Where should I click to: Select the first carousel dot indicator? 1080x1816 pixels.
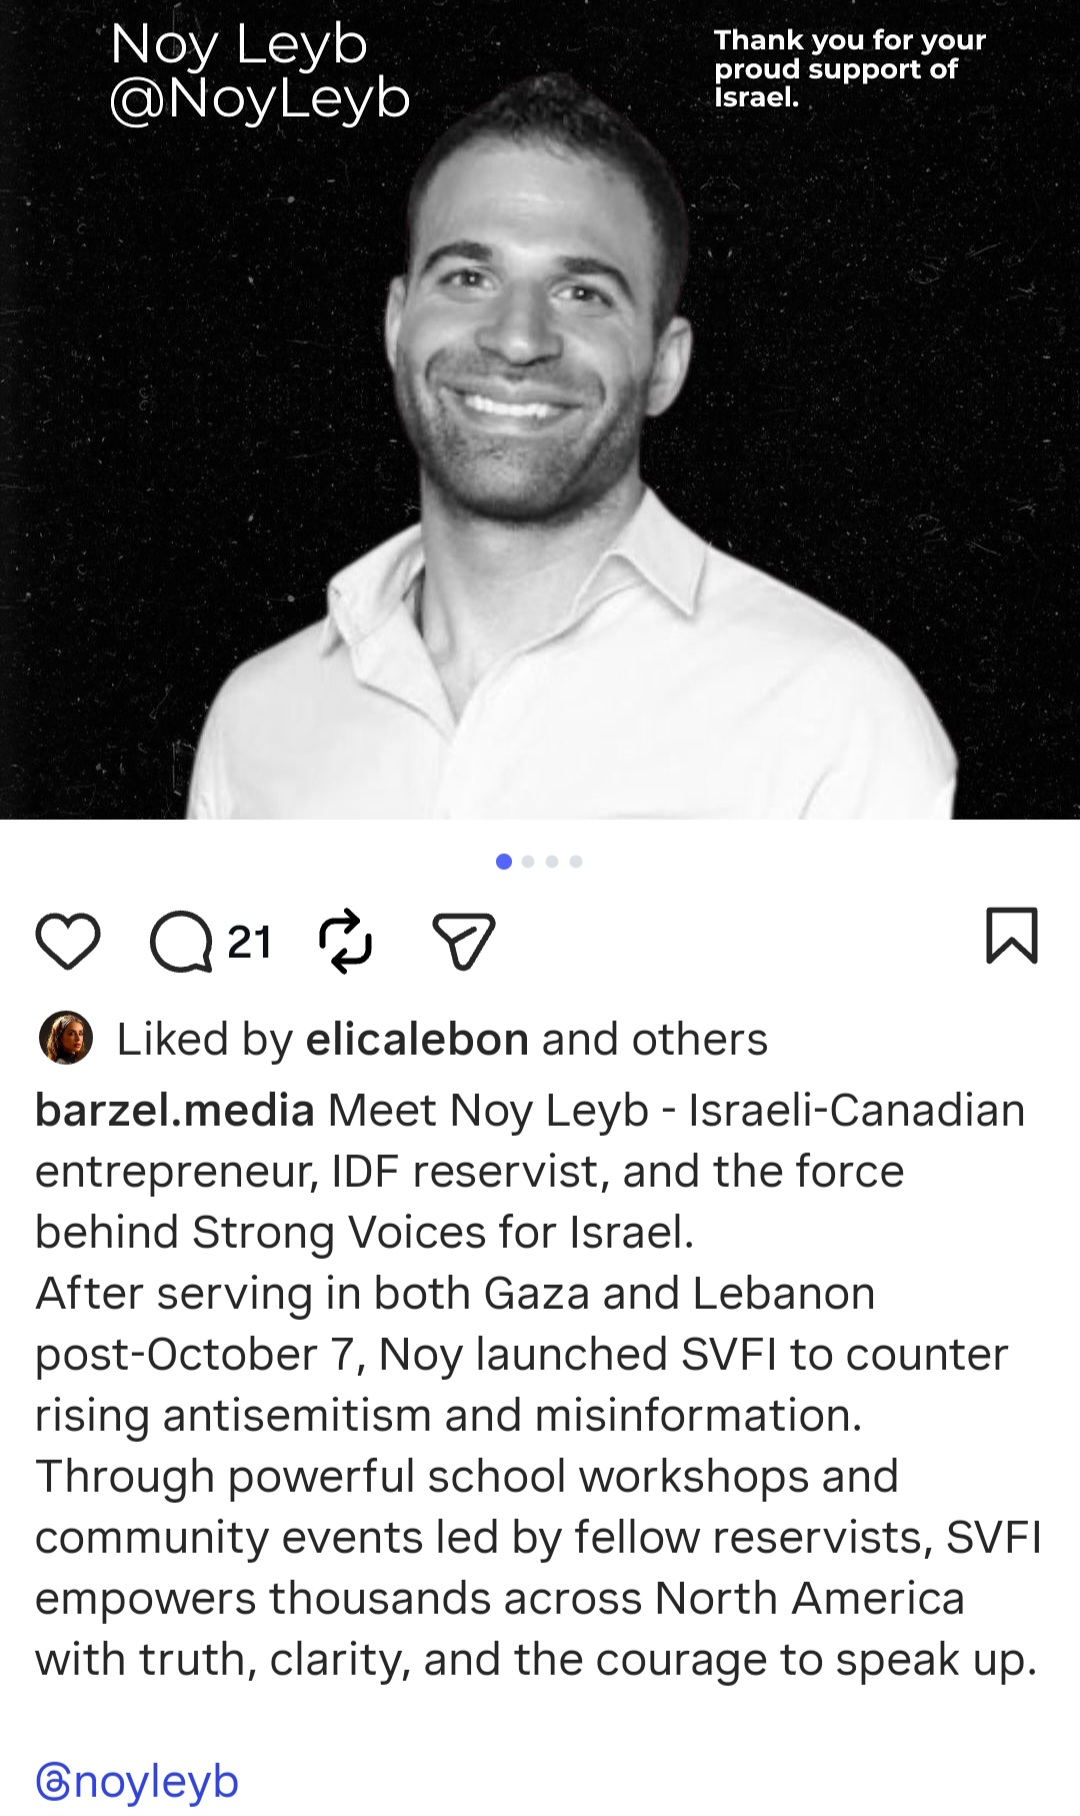504,861
